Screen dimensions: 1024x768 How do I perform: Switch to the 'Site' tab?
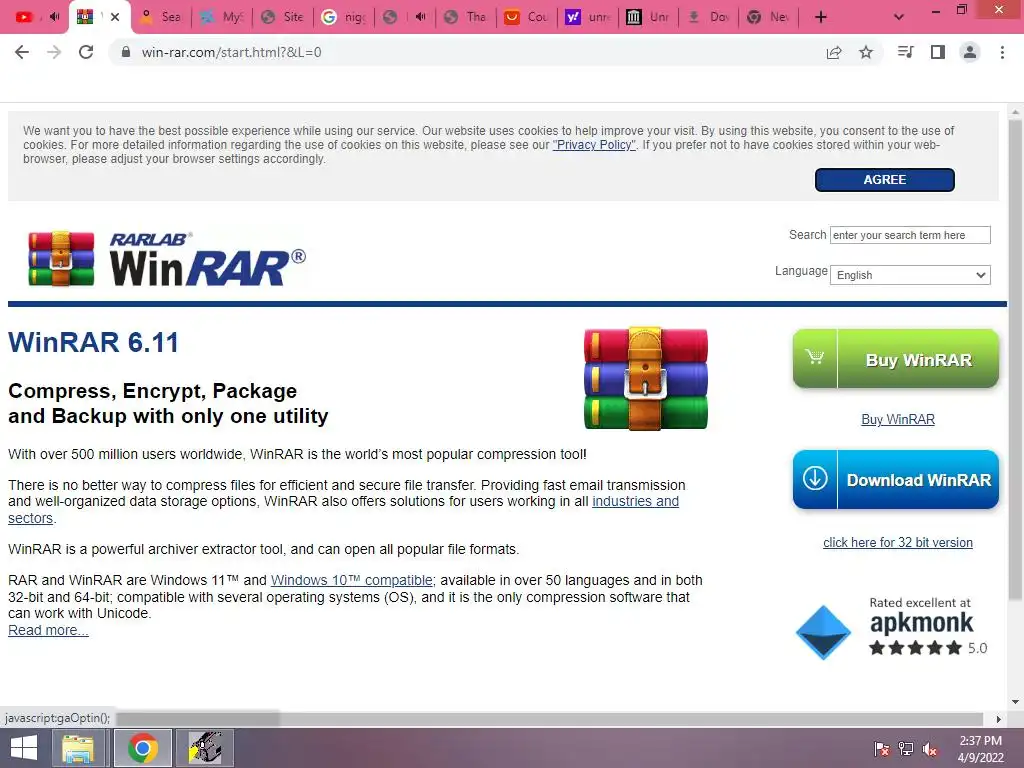(283, 17)
